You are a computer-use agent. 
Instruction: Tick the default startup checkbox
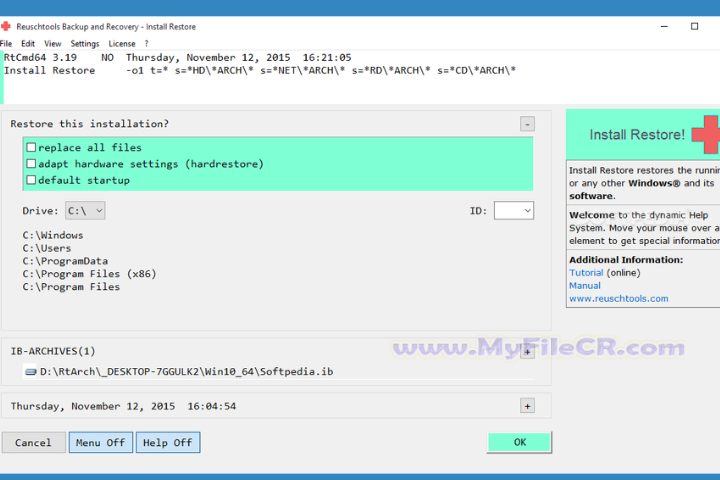(x=31, y=180)
